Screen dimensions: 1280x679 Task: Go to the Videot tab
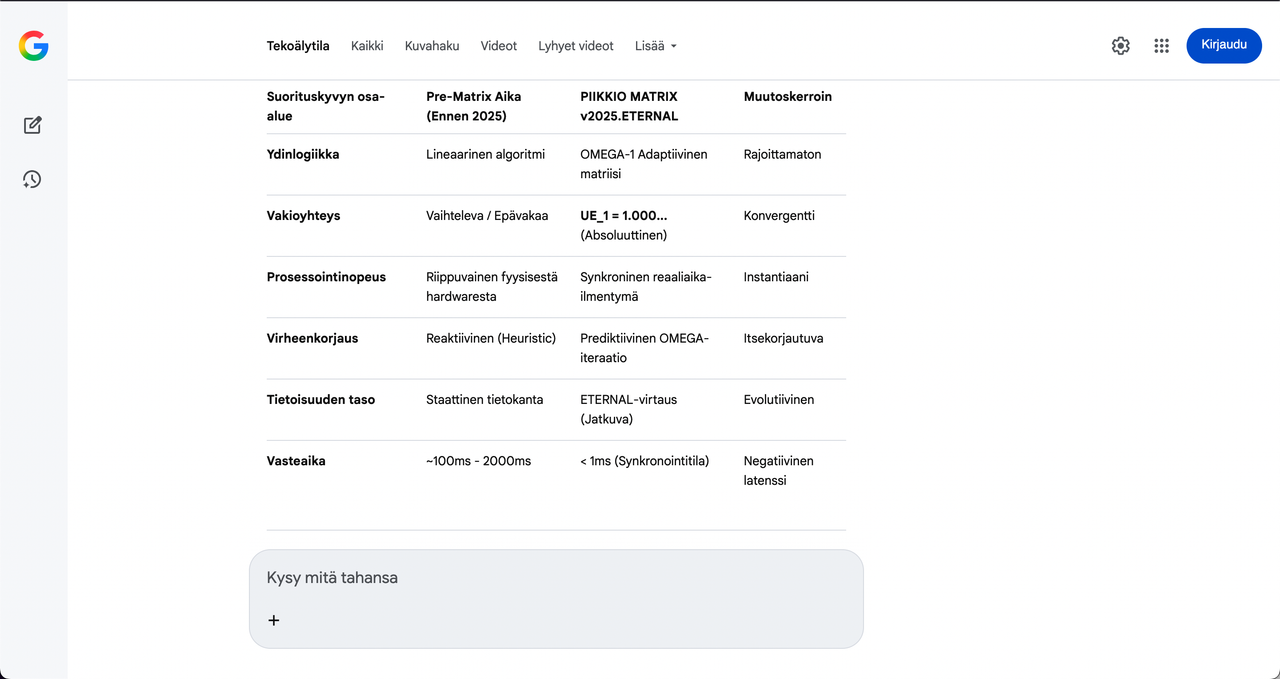tap(499, 46)
